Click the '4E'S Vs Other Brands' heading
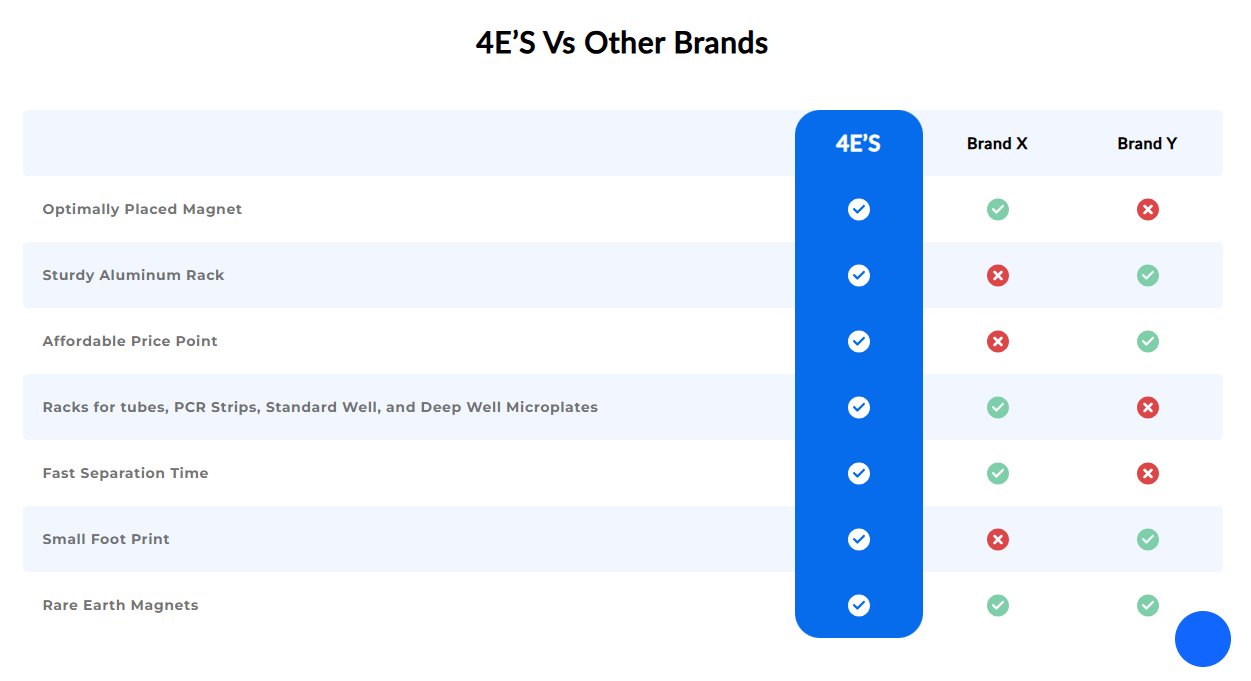 coord(622,43)
